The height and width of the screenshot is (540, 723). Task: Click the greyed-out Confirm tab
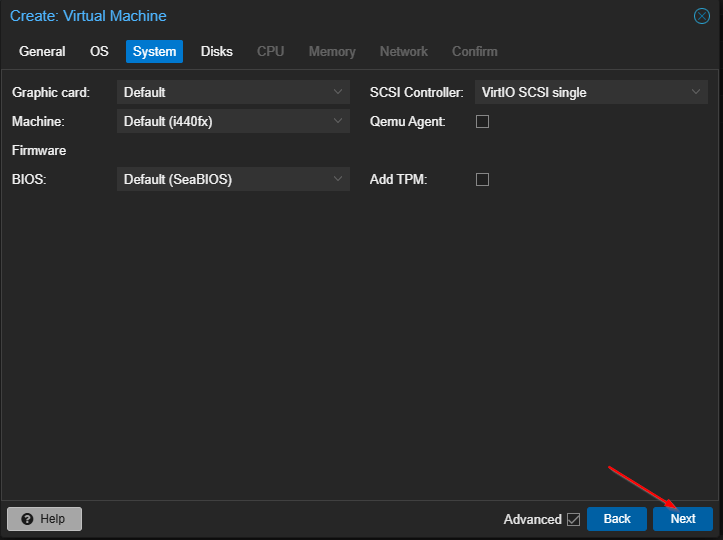pos(474,51)
